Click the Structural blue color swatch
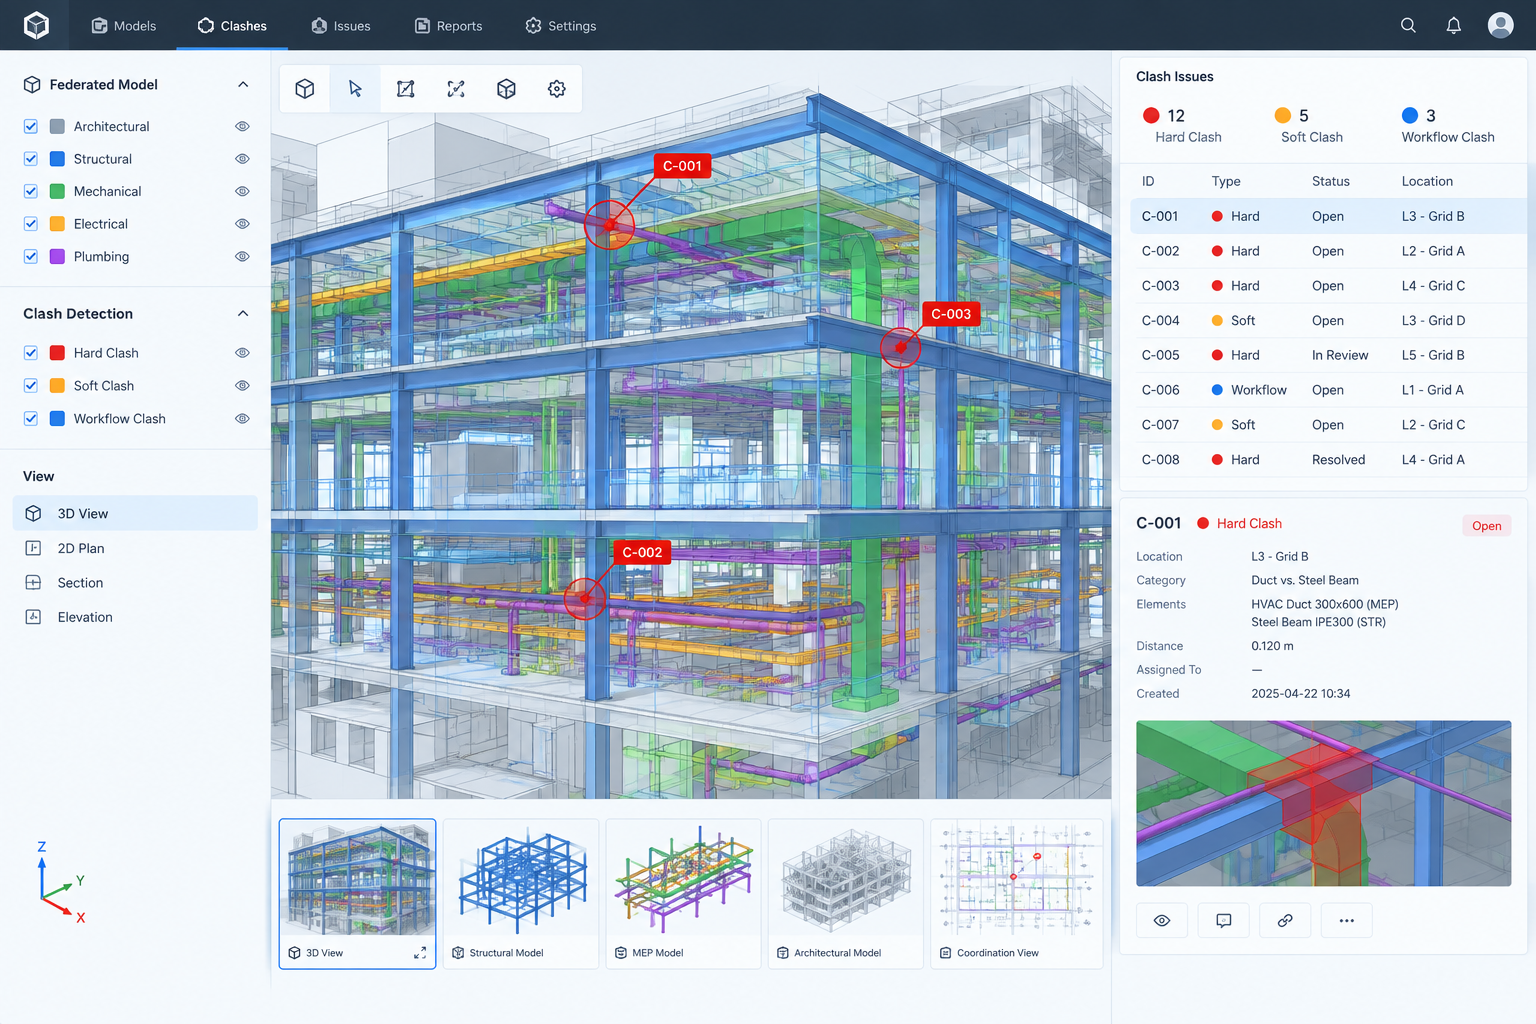This screenshot has width=1536, height=1024. click(x=57, y=159)
